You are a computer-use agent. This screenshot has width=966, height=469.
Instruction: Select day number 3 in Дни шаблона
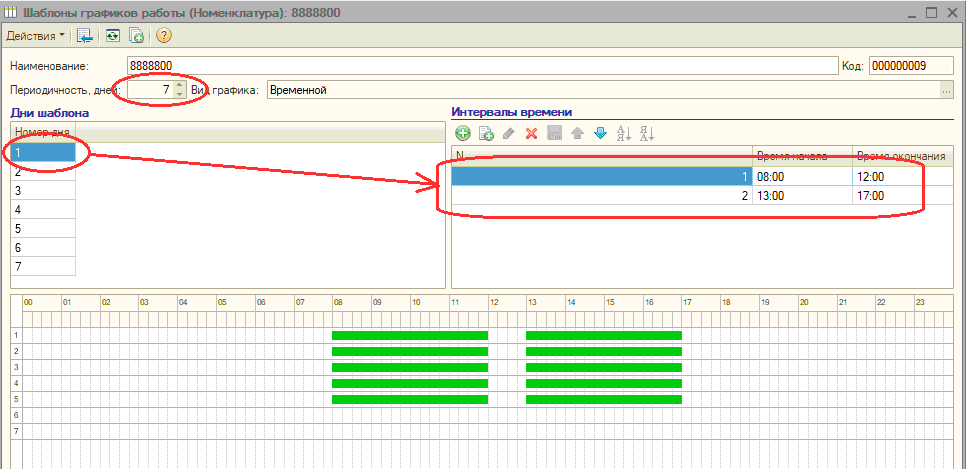coord(42,191)
